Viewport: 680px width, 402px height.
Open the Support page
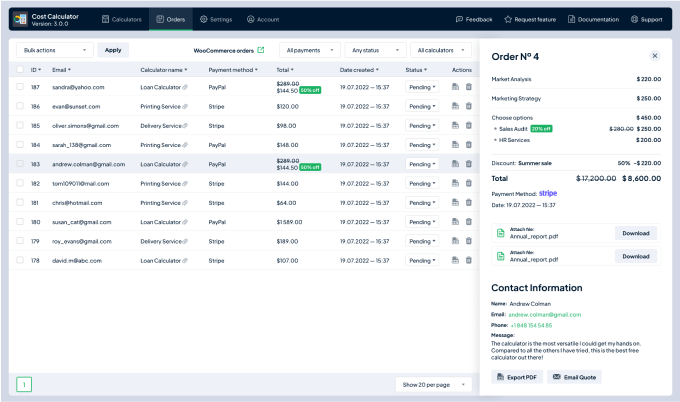645,19
